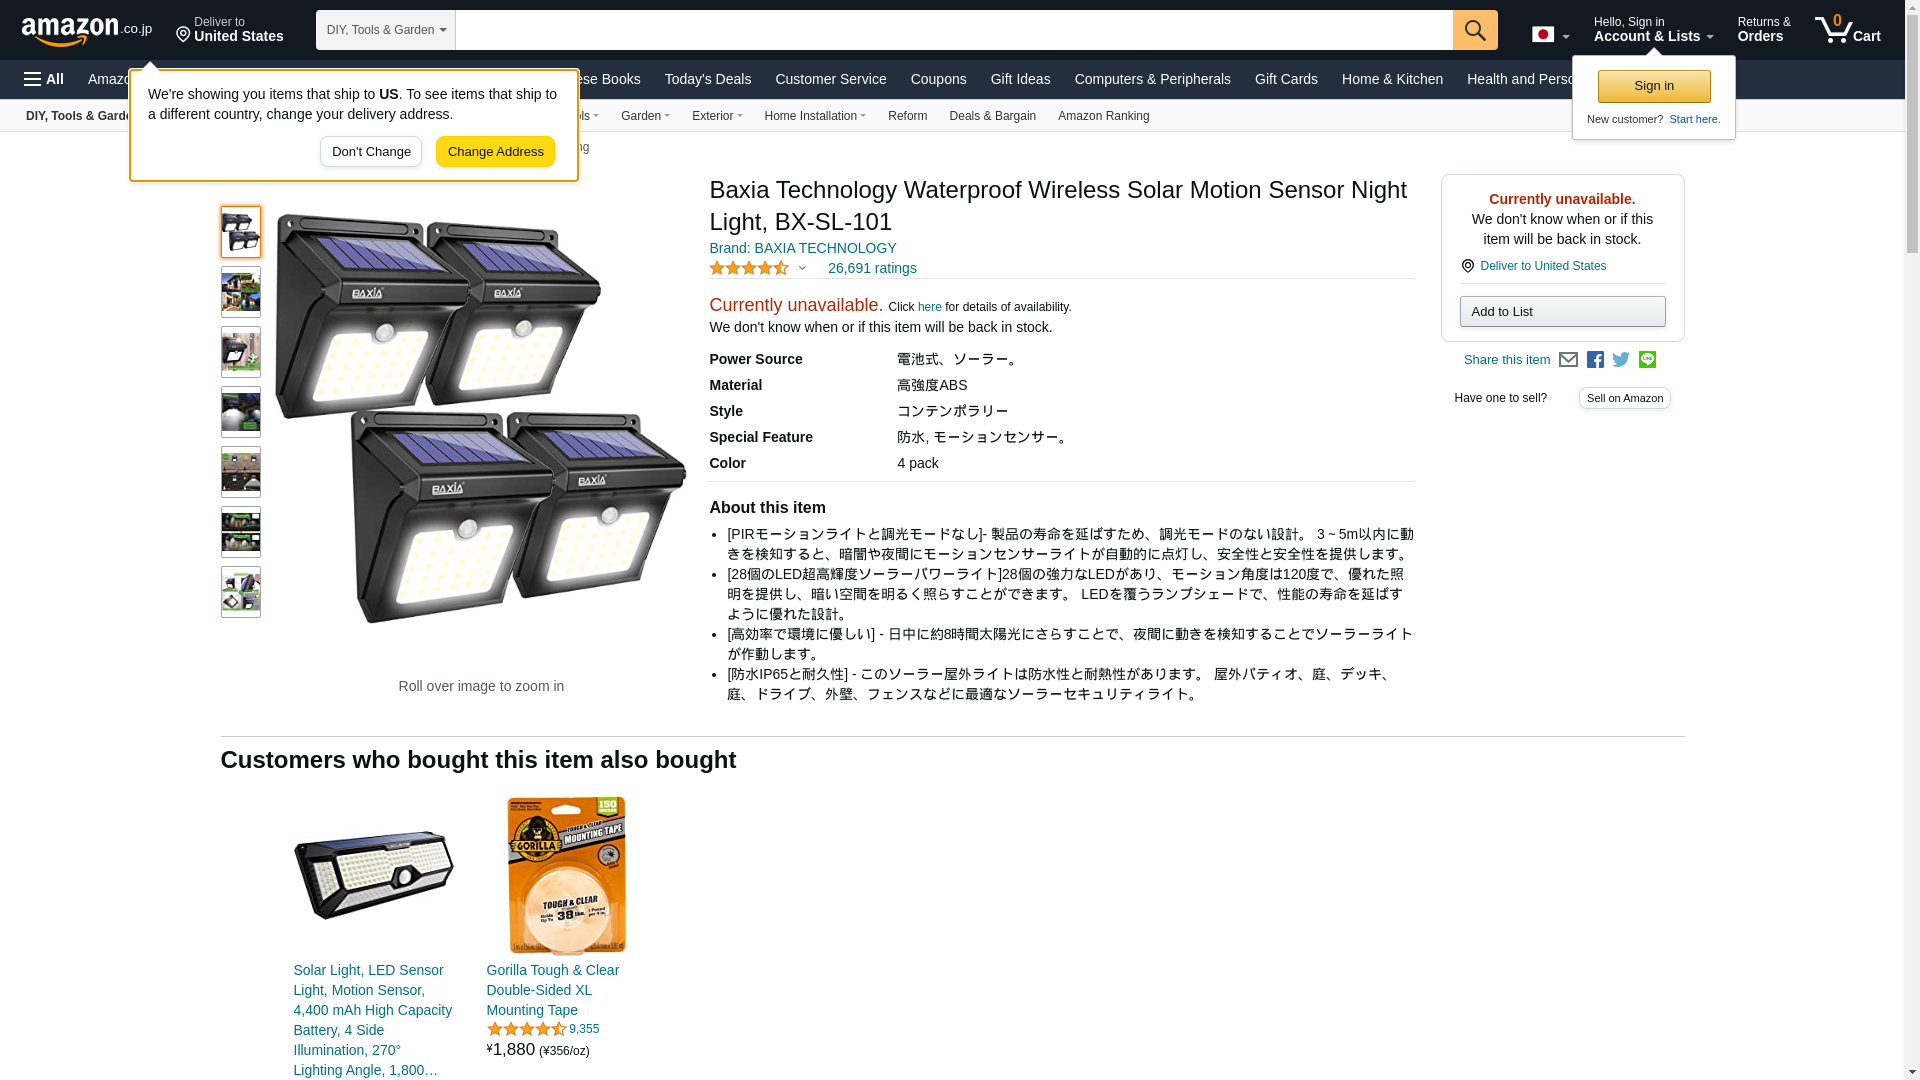Viewport: 1920px width, 1080px height.
Task: Open the search category dropdown
Action: (x=386, y=30)
